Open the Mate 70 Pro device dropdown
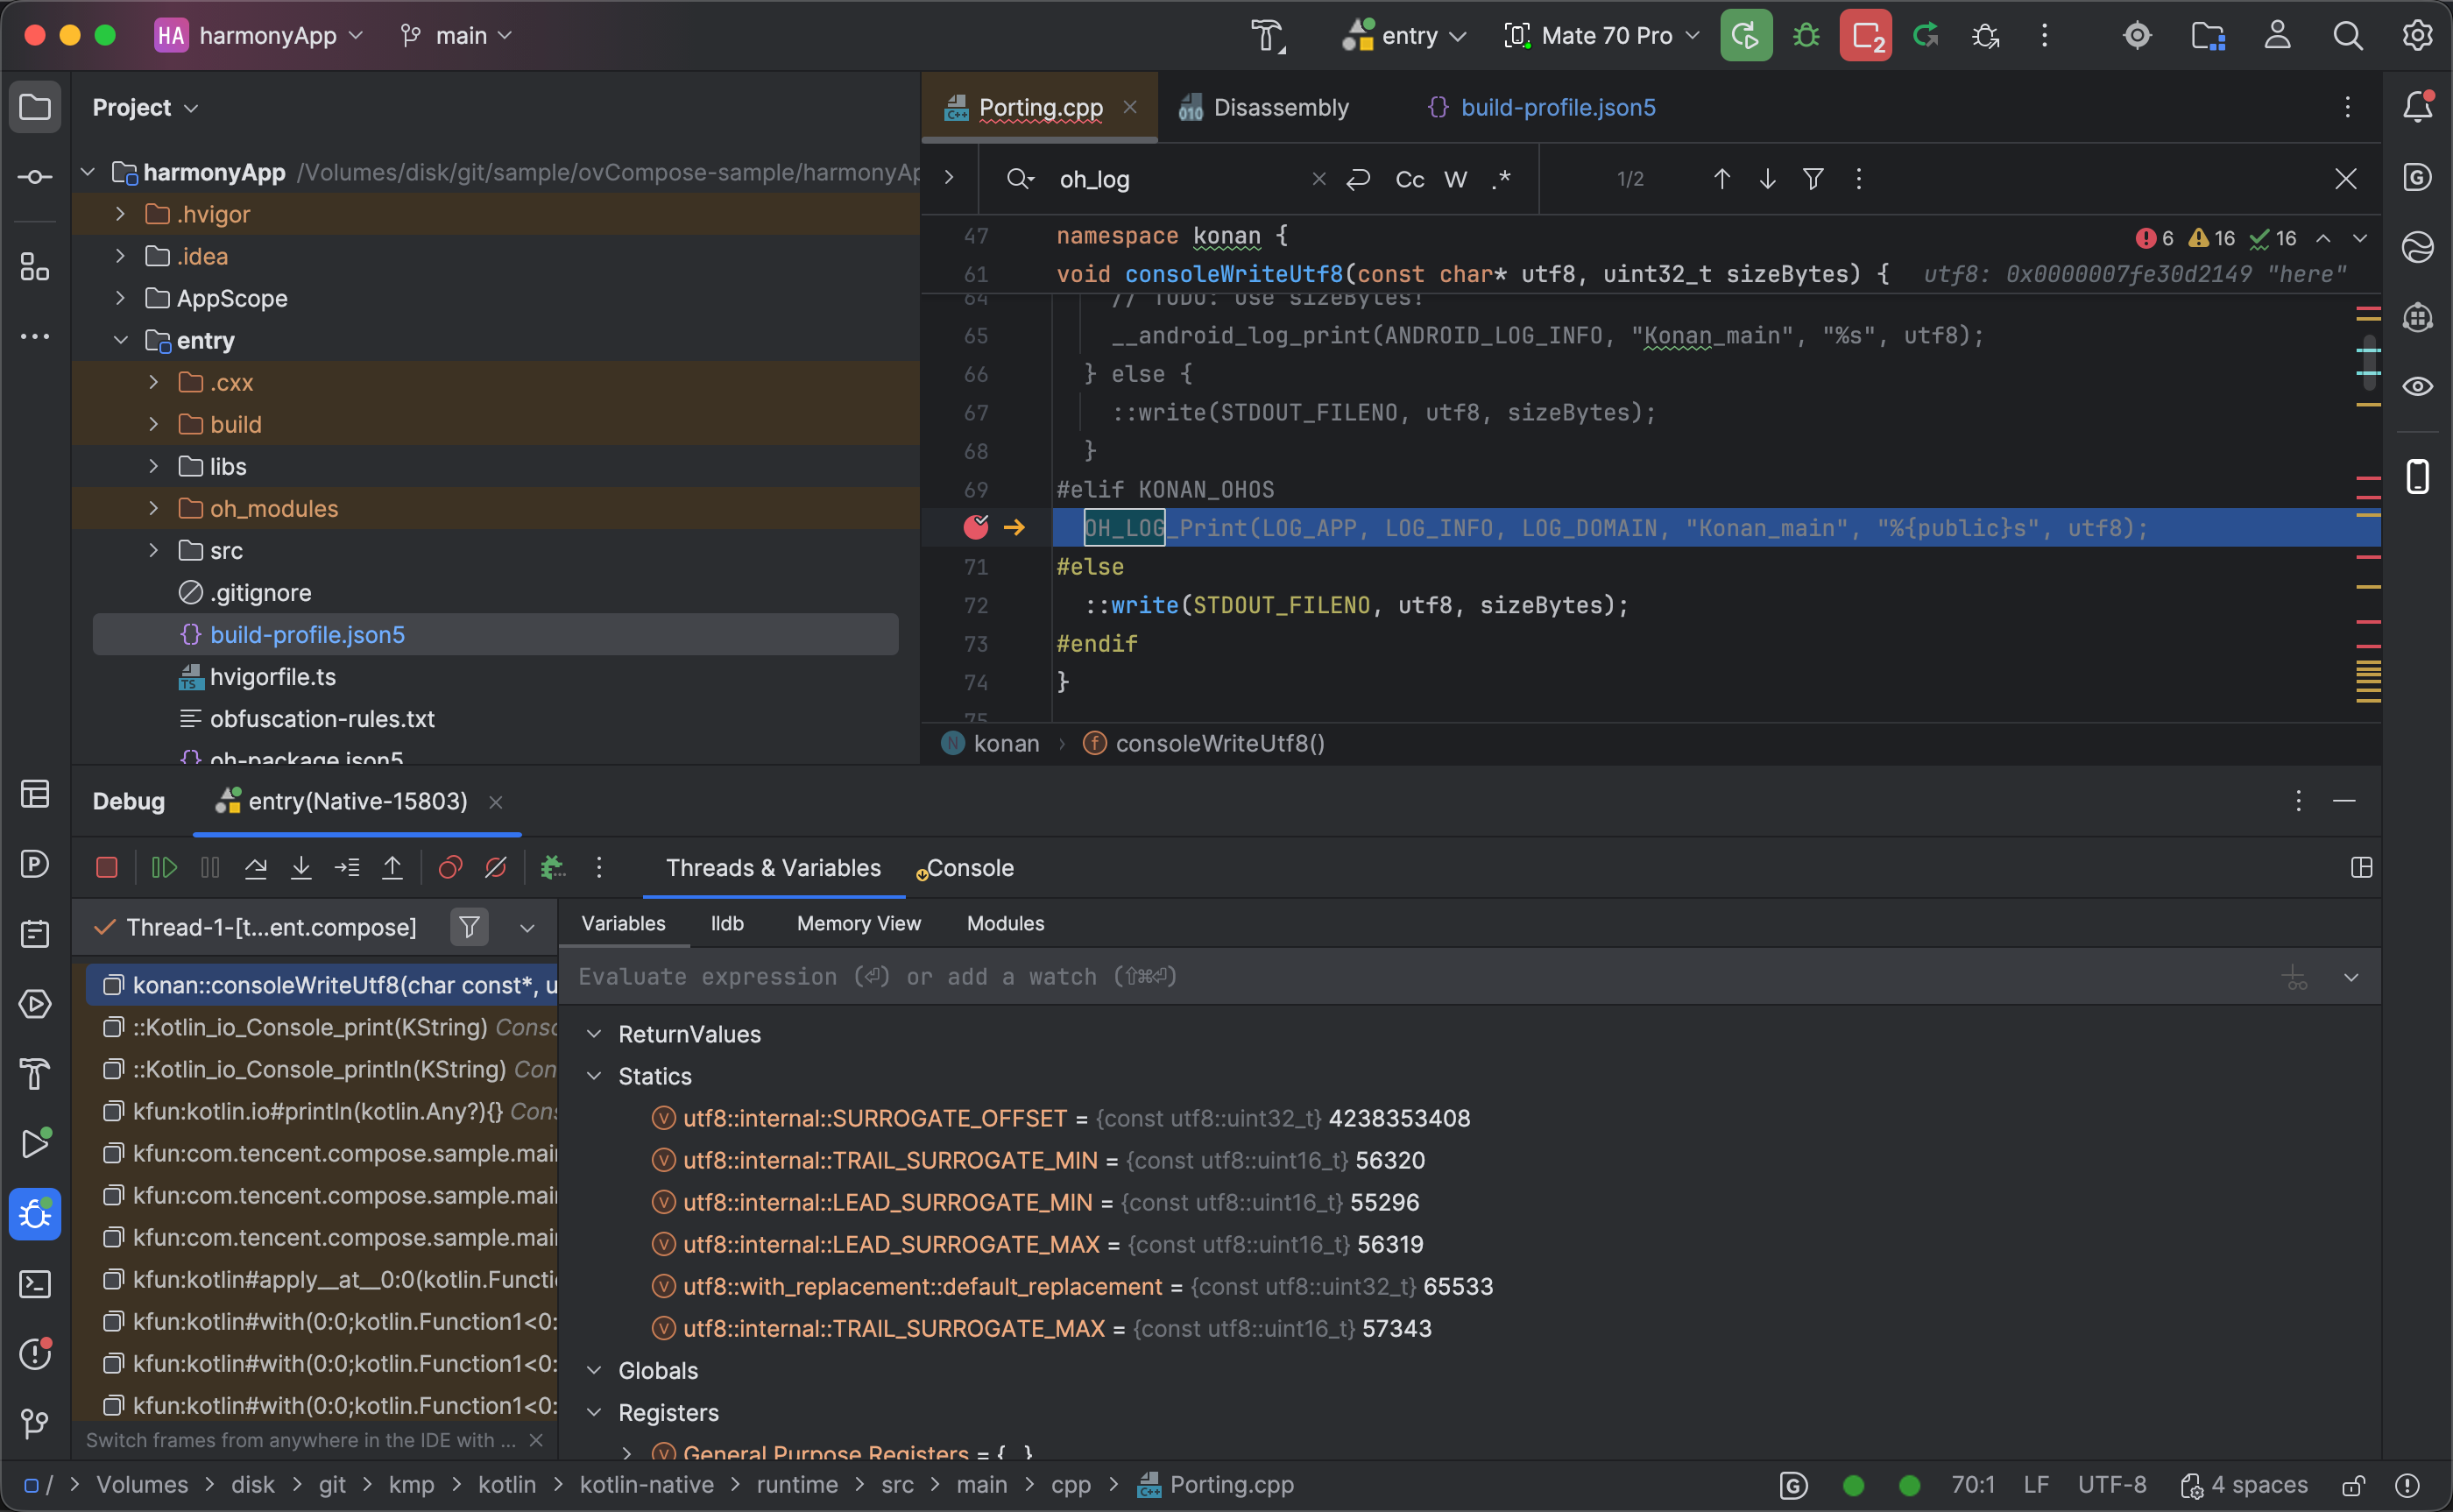 click(x=1602, y=36)
